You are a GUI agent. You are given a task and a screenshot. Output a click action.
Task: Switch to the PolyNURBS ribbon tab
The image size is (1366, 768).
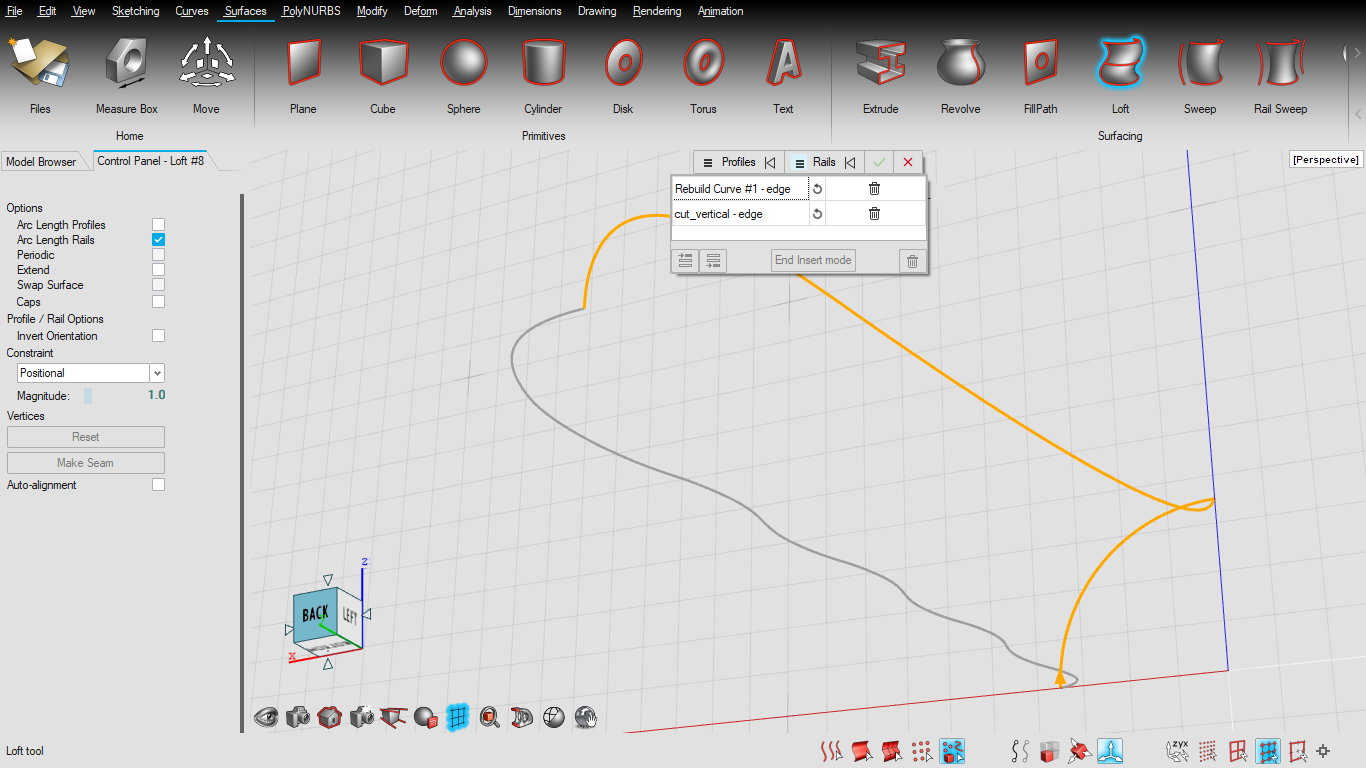[310, 11]
